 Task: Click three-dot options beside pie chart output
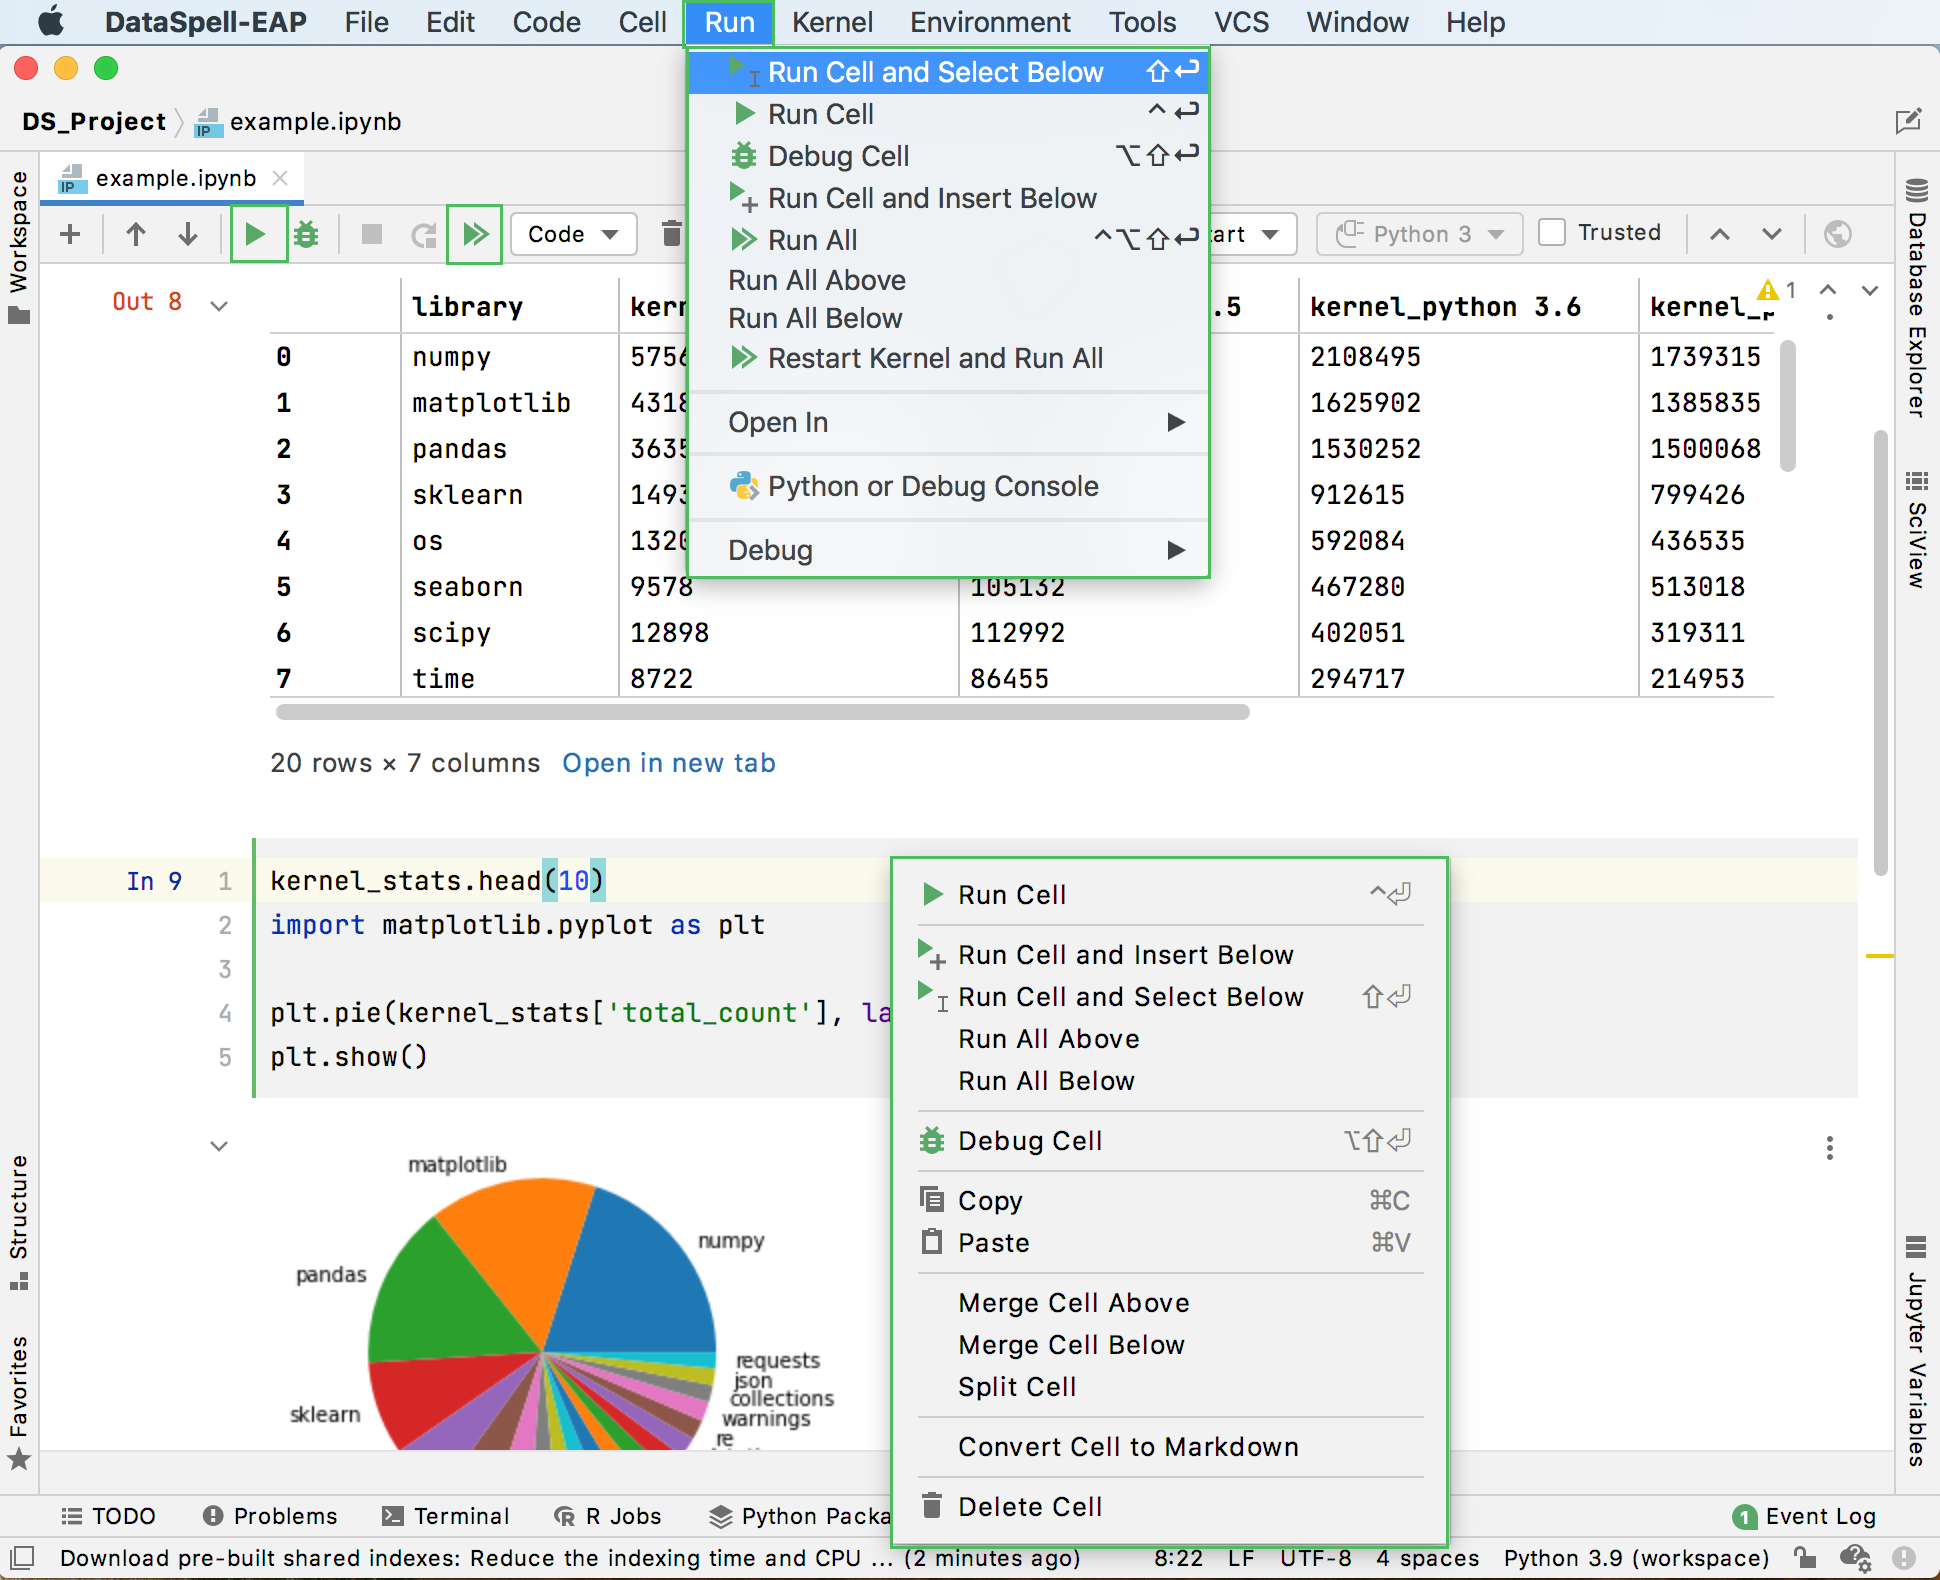click(1830, 1148)
